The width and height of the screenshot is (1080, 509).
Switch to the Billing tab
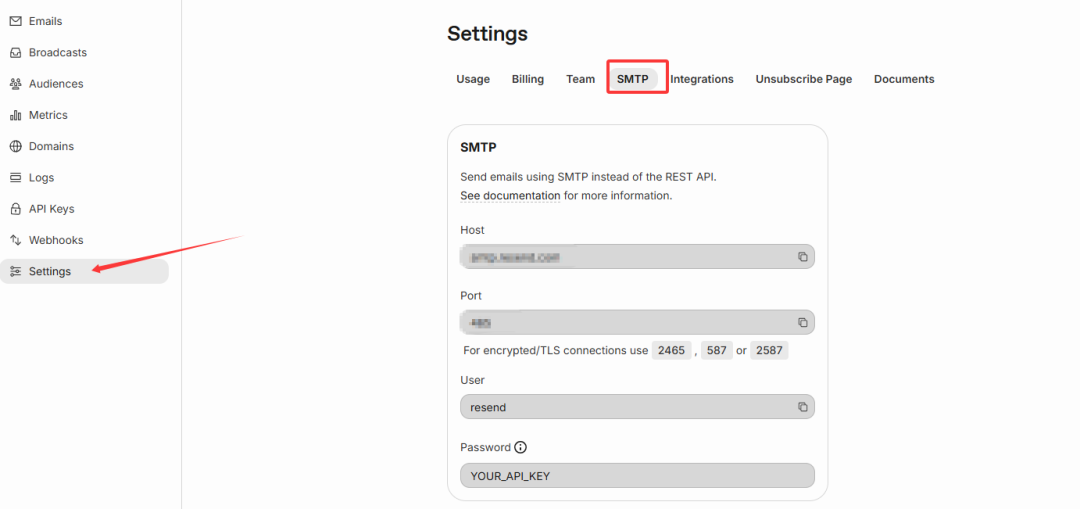528,79
